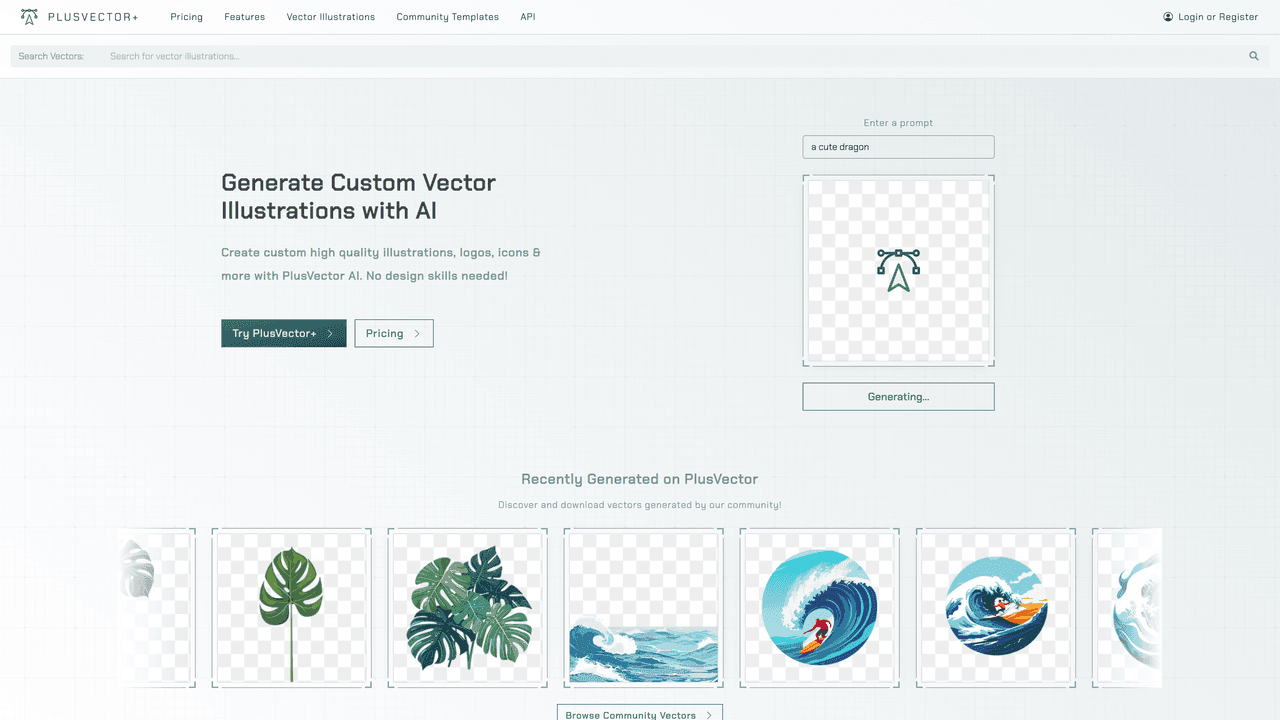The width and height of the screenshot is (1280, 720).
Task: Click Browse Community Vectors button
Action: tap(640, 714)
